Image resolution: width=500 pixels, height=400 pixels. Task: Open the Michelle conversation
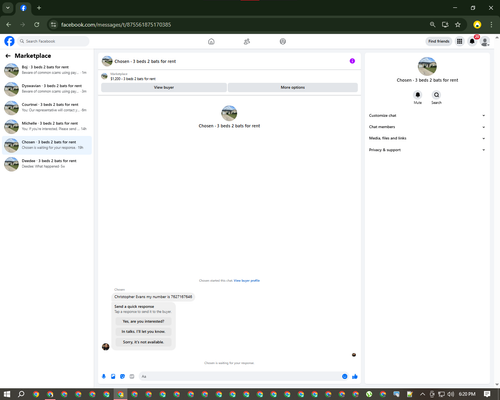[47, 126]
